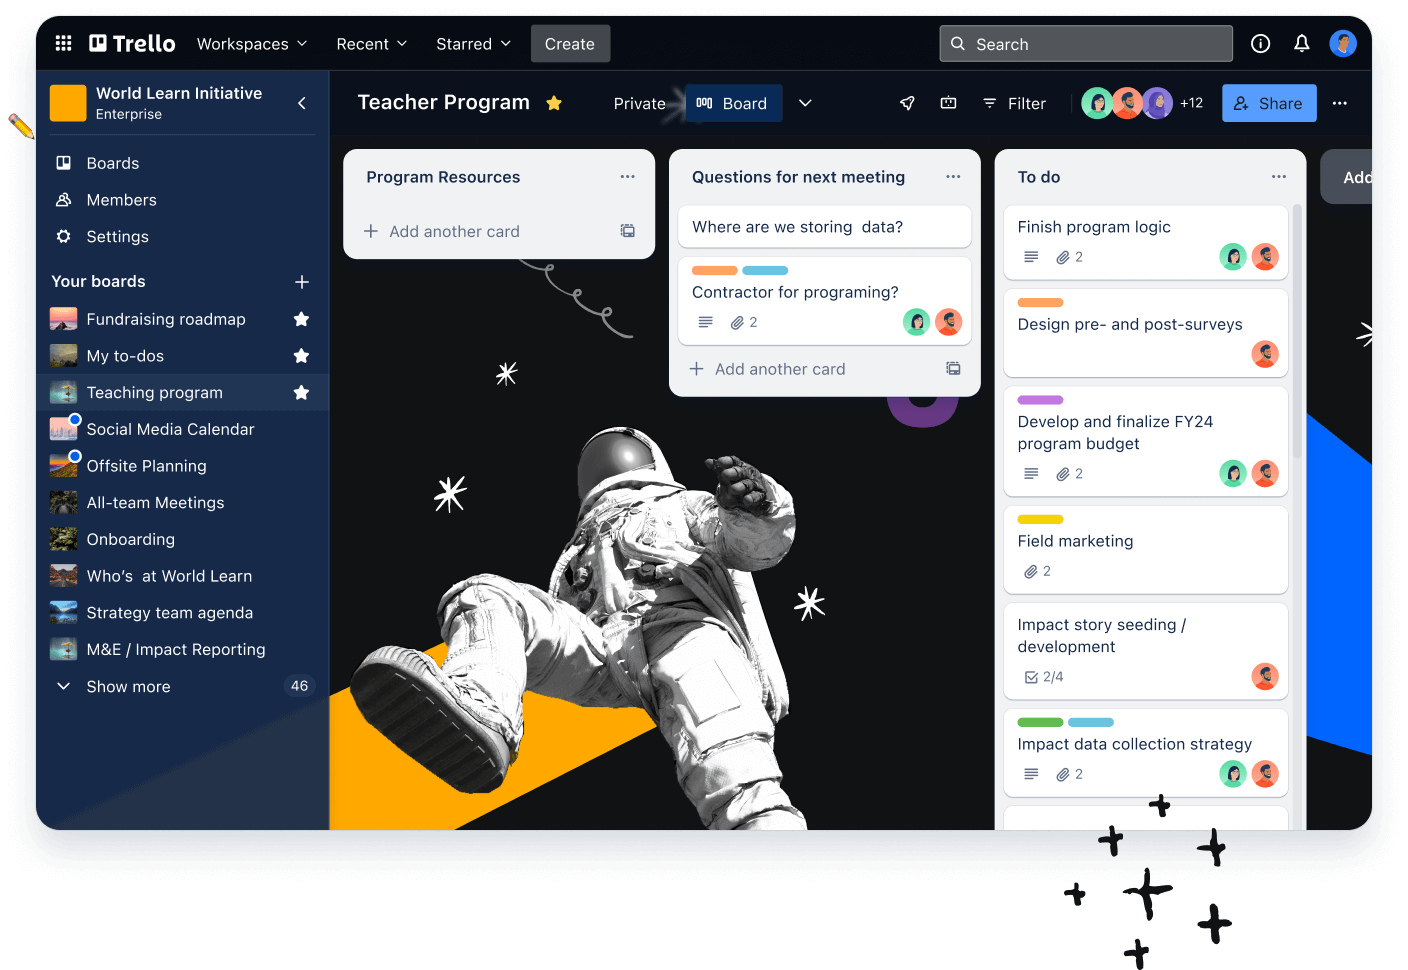Collapse the workspace sidebar

tap(302, 103)
